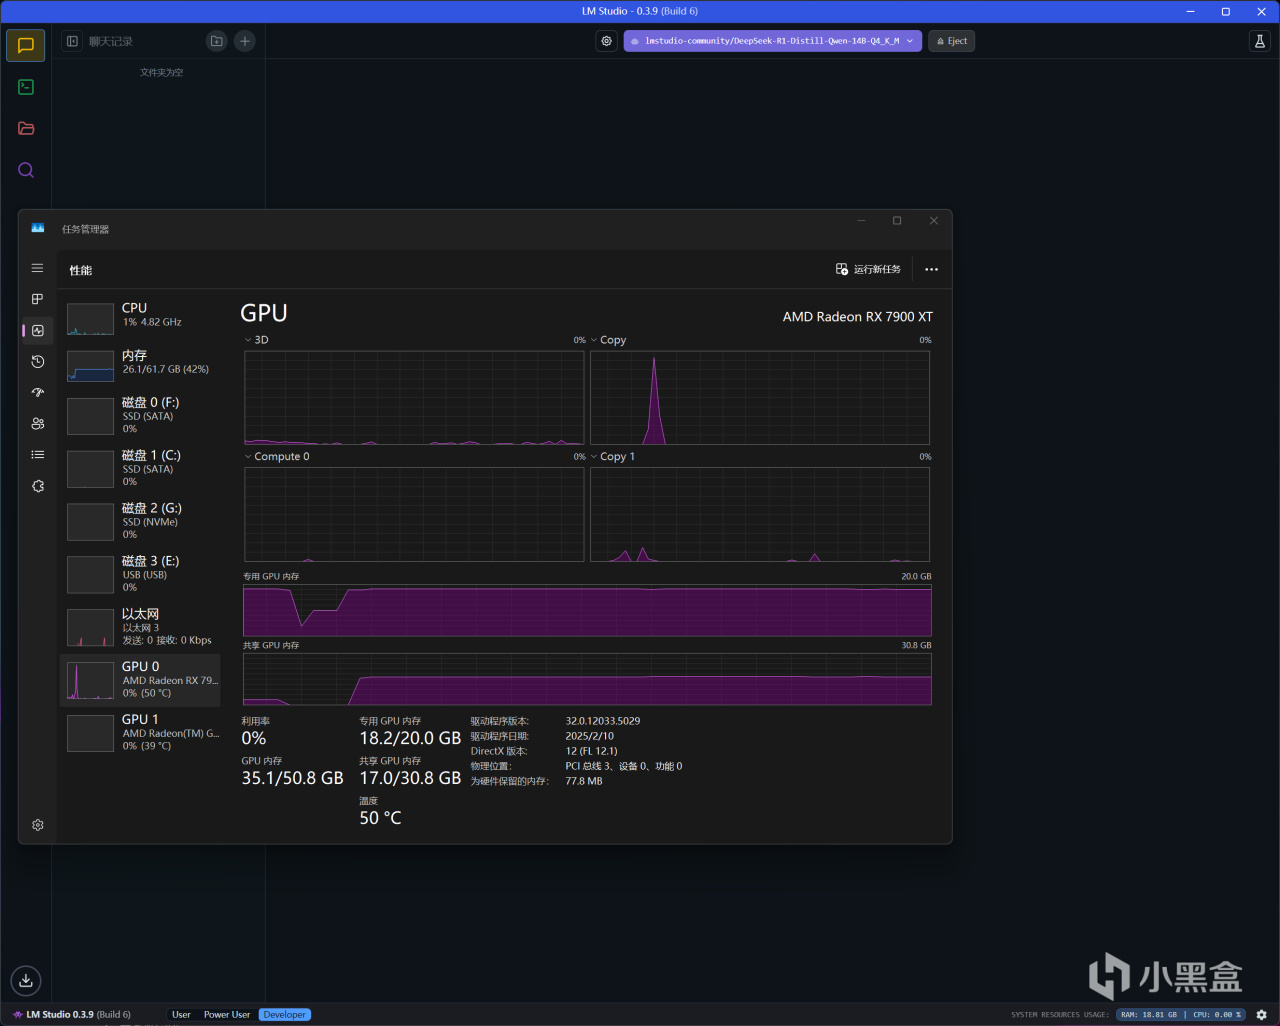Screen dimensions: 1280x1026
Task: Open the Details list icon in Task Manager
Action: click(38, 454)
